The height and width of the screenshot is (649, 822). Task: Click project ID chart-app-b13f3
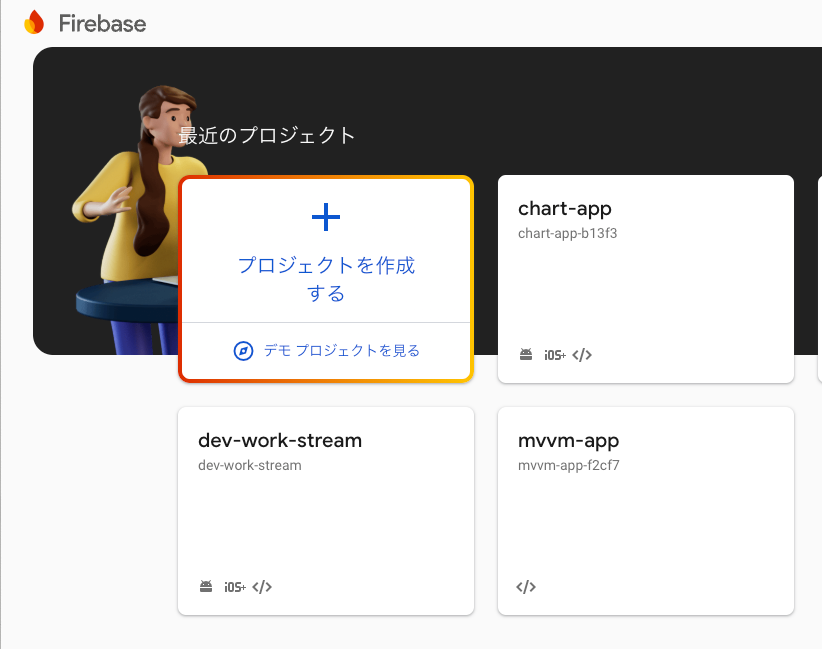[x=567, y=233]
